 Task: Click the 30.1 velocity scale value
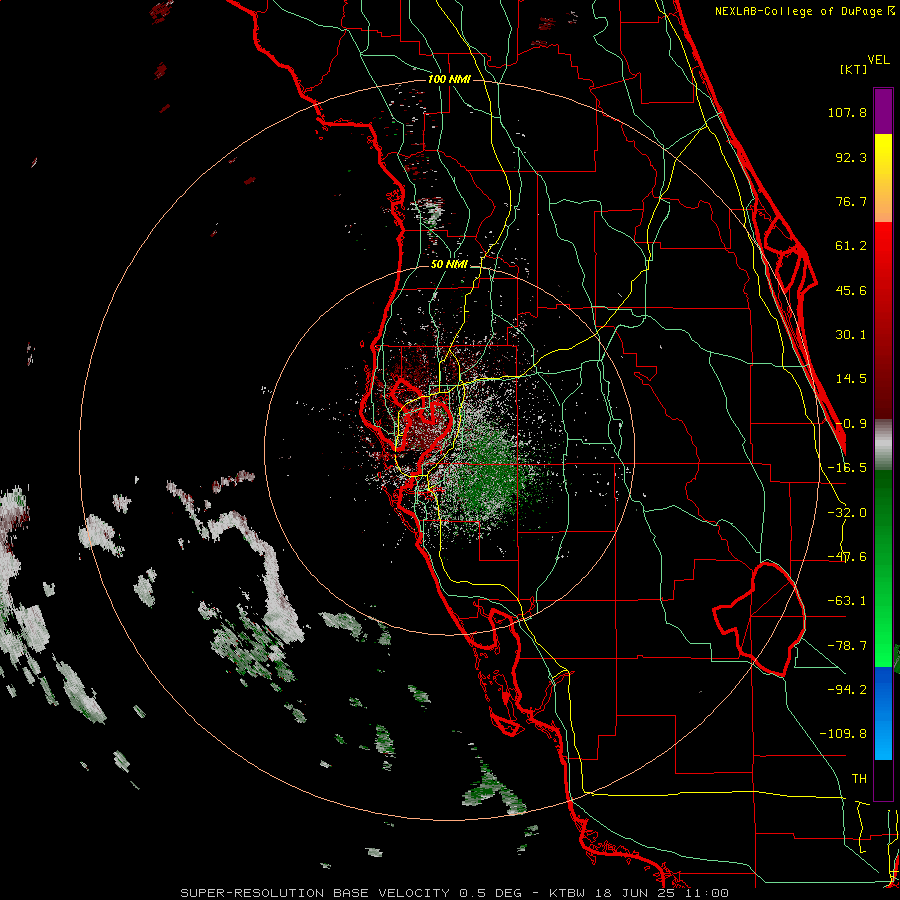[x=851, y=335]
